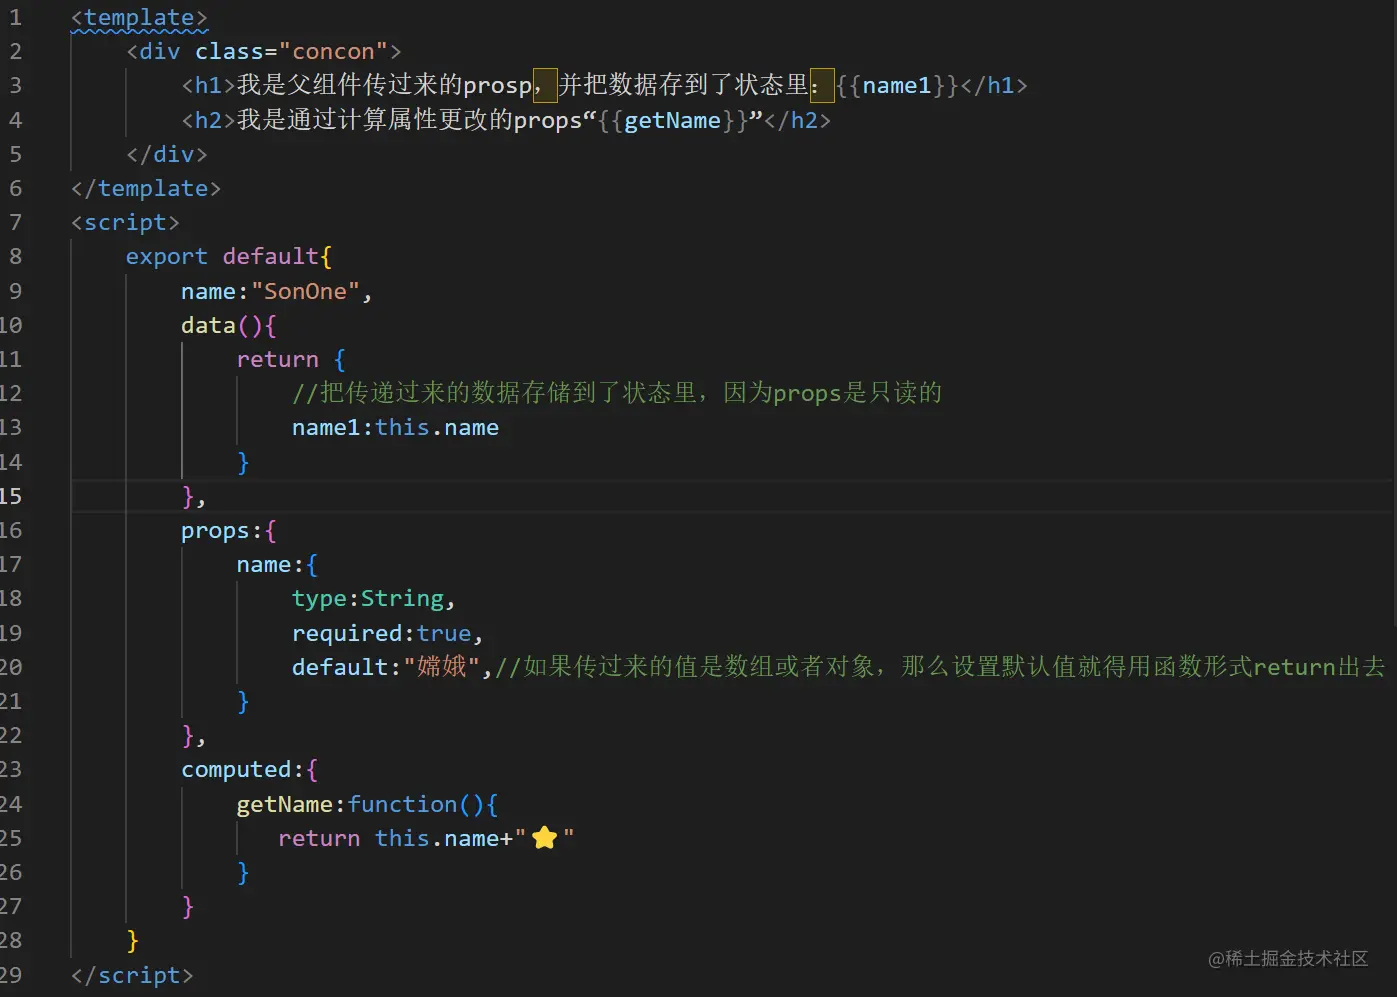Click 'return this.name+' on line 25
This screenshot has width=1397, height=997.
click(x=396, y=839)
